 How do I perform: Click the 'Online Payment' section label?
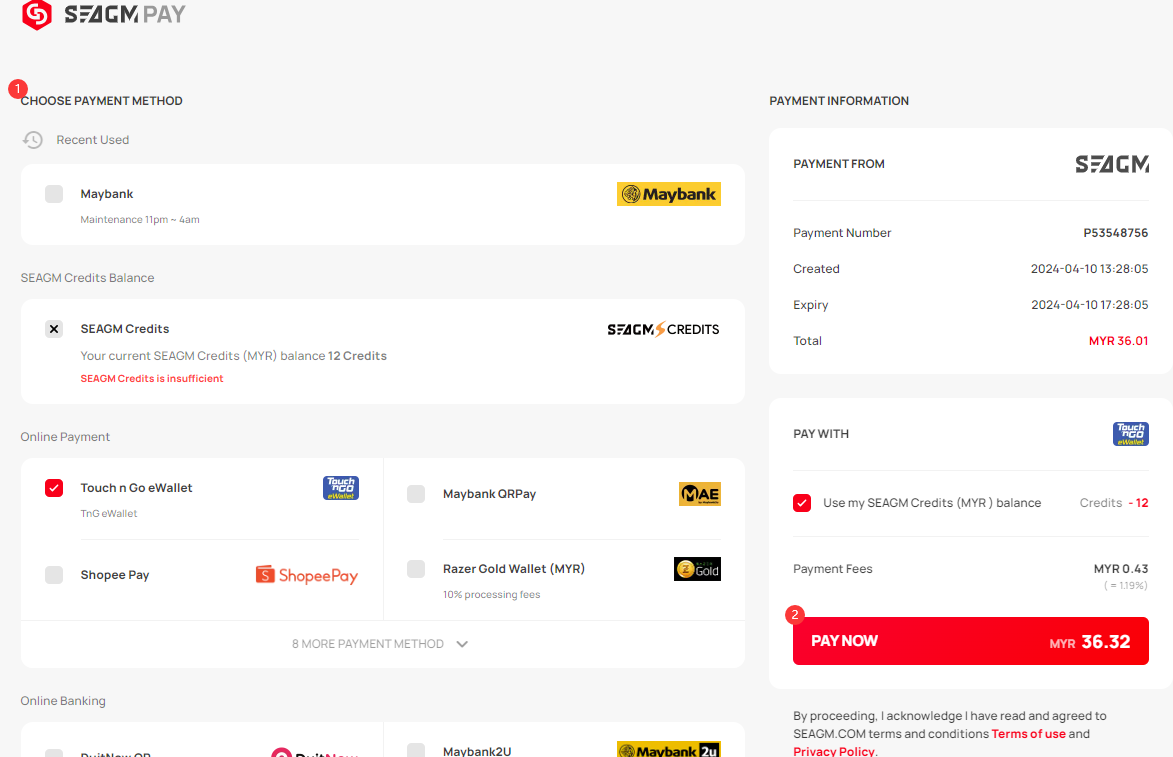tap(65, 437)
